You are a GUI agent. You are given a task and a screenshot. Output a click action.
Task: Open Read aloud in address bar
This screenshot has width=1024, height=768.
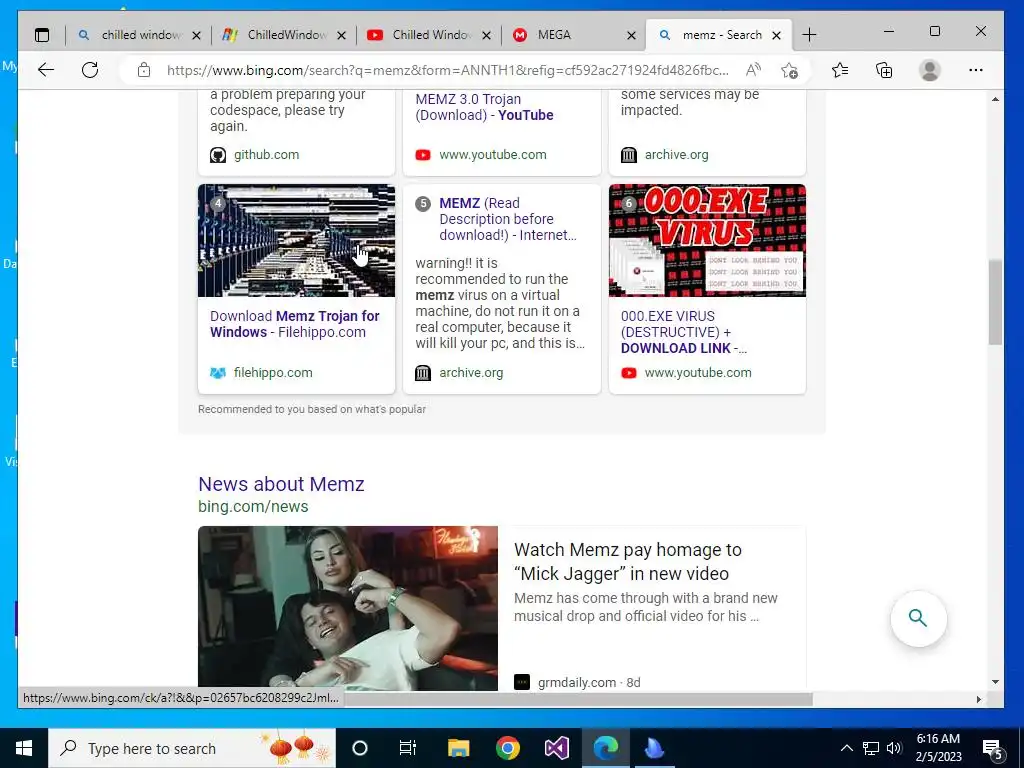coord(753,70)
